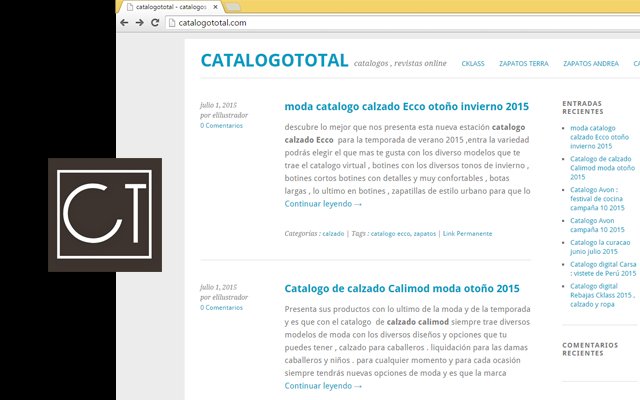640x400 pixels.
Task: Click the CT logo image
Action: click(x=105, y=215)
